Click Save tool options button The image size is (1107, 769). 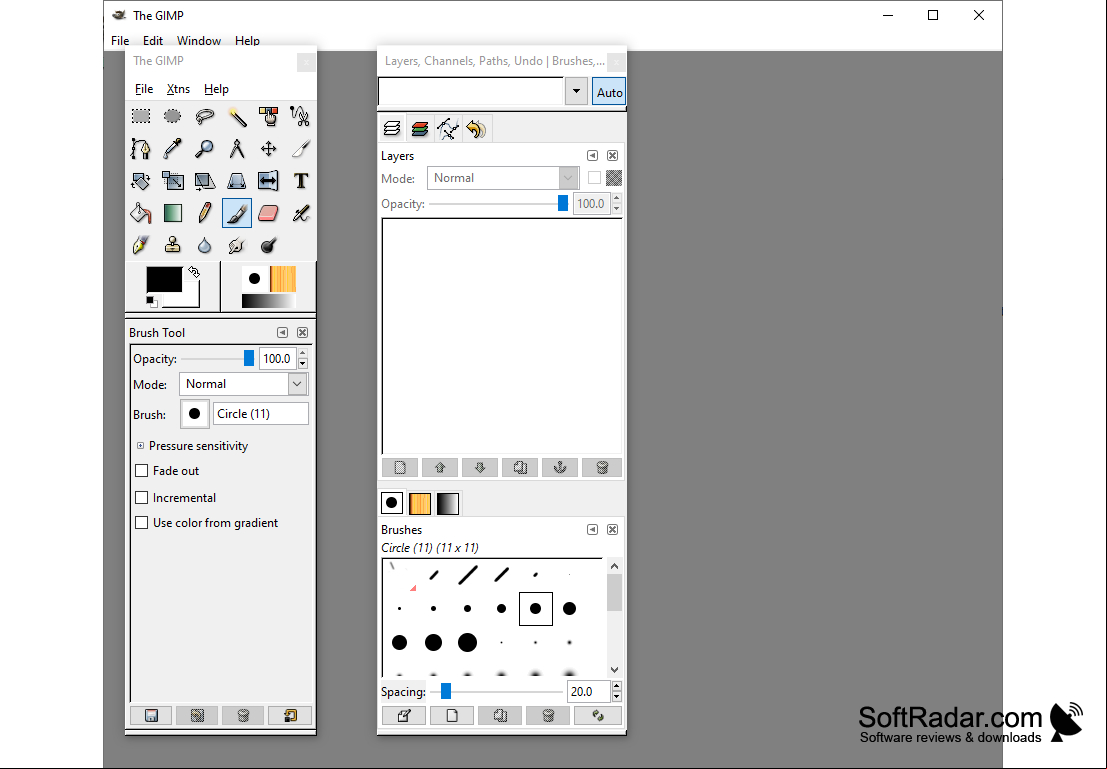(151, 715)
